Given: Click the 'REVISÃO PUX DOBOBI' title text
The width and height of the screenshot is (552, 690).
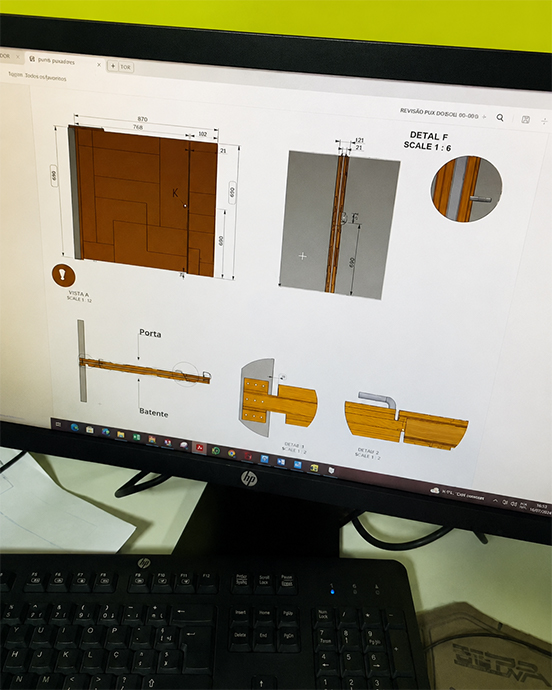Looking at the screenshot, I should tap(439, 114).
